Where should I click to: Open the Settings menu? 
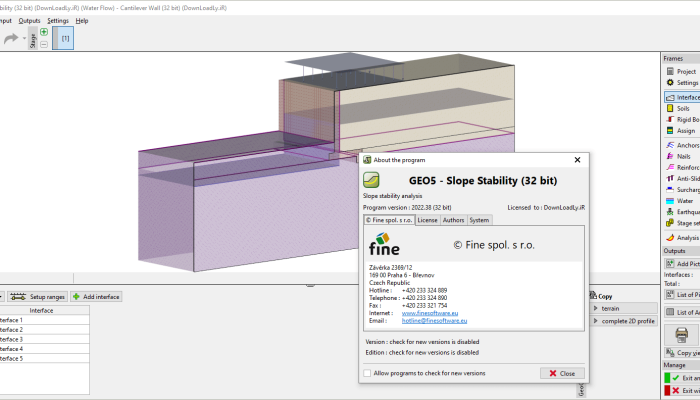click(x=58, y=21)
